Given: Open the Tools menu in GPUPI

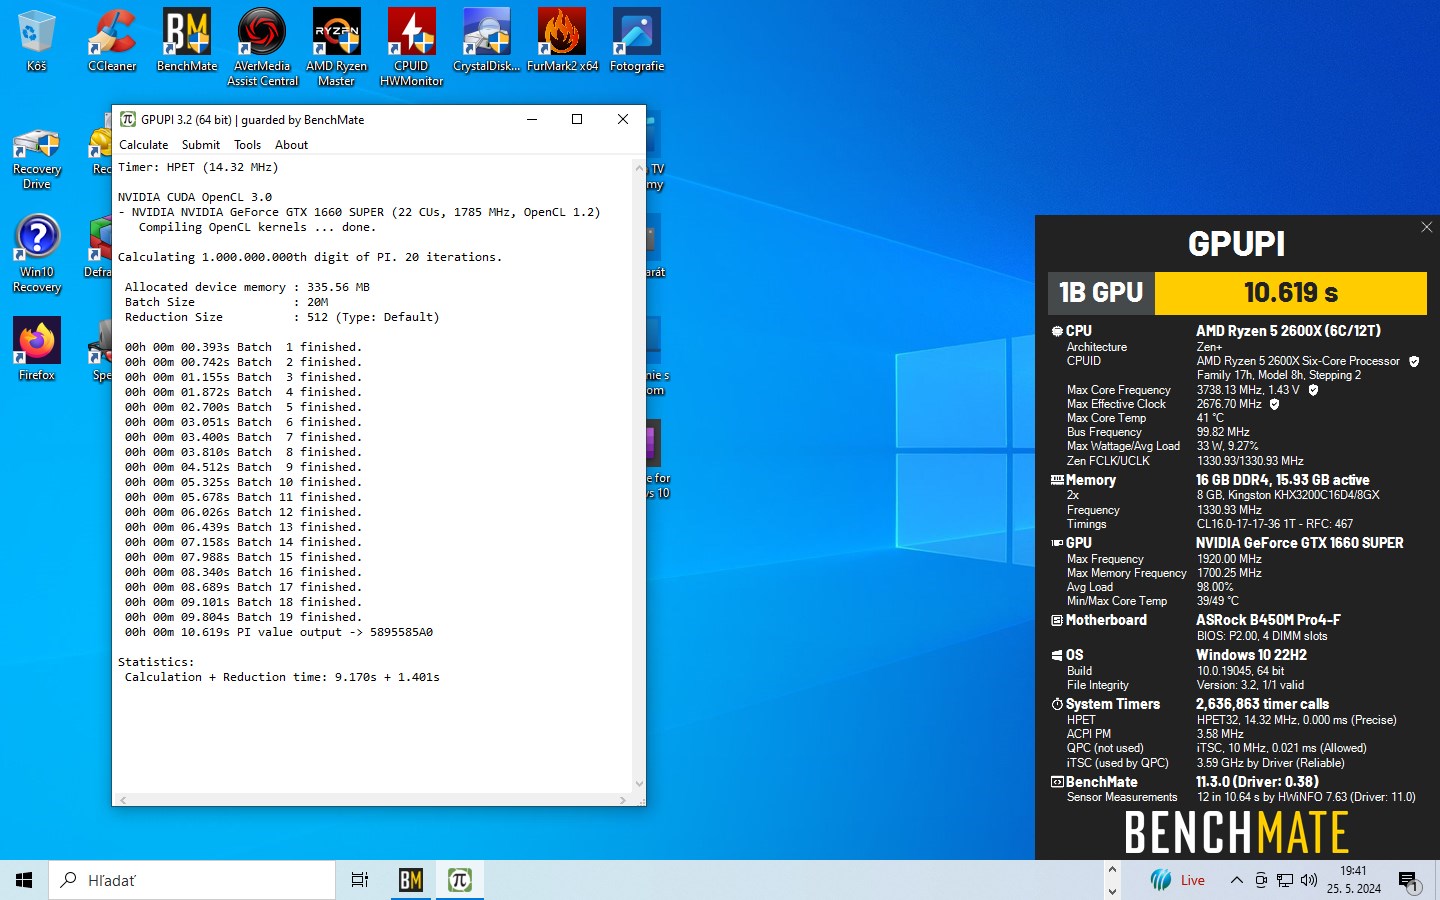Looking at the screenshot, I should pos(247,145).
